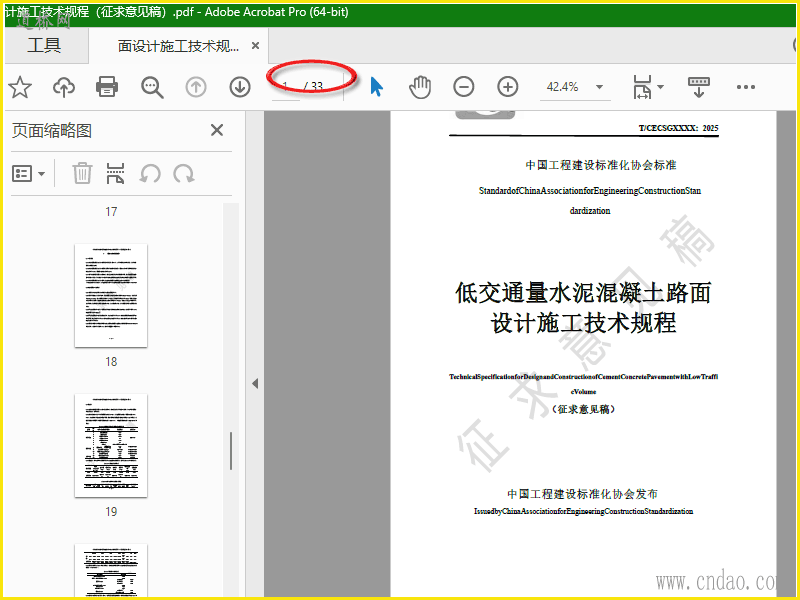Image resolution: width=800 pixels, height=600 pixels.
Task: Upload file to cloud storage
Action: click(64, 87)
